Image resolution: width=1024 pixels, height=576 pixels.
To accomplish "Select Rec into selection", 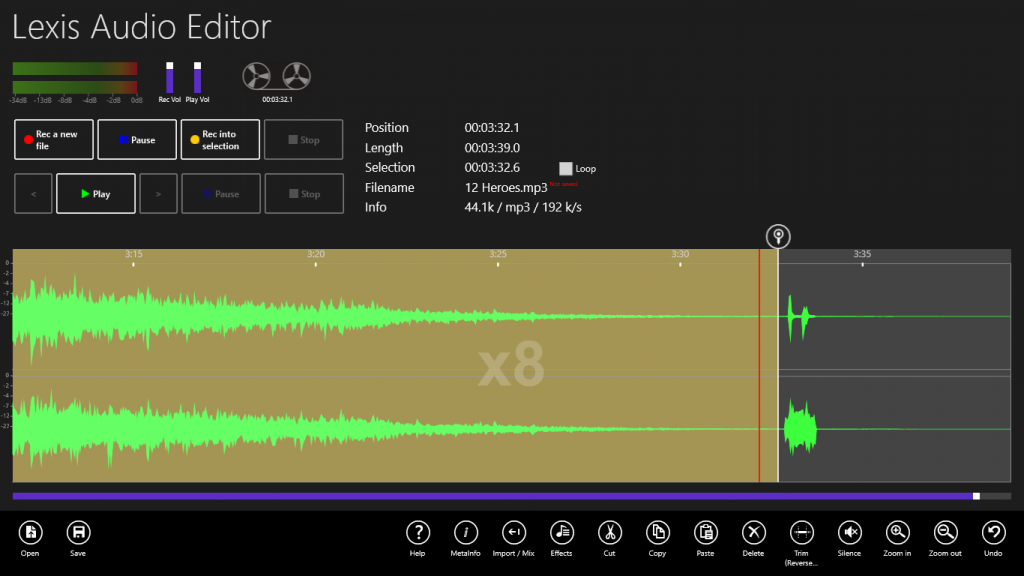I will [x=219, y=139].
